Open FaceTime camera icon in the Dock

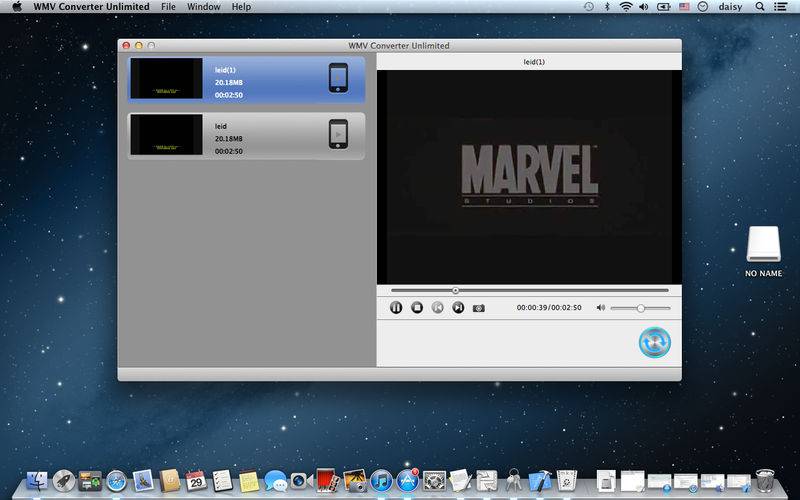[x=302, y=481]
